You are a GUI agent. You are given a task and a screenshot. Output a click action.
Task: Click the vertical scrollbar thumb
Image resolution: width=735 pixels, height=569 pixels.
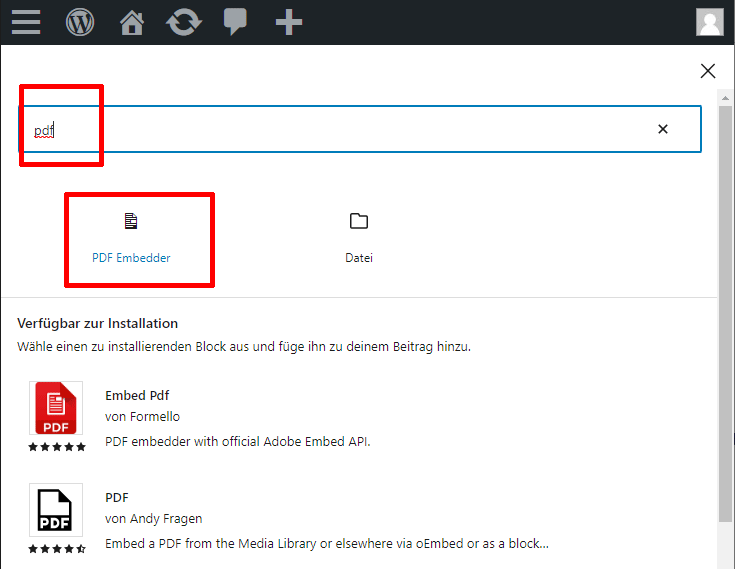[x=725, y=313]
